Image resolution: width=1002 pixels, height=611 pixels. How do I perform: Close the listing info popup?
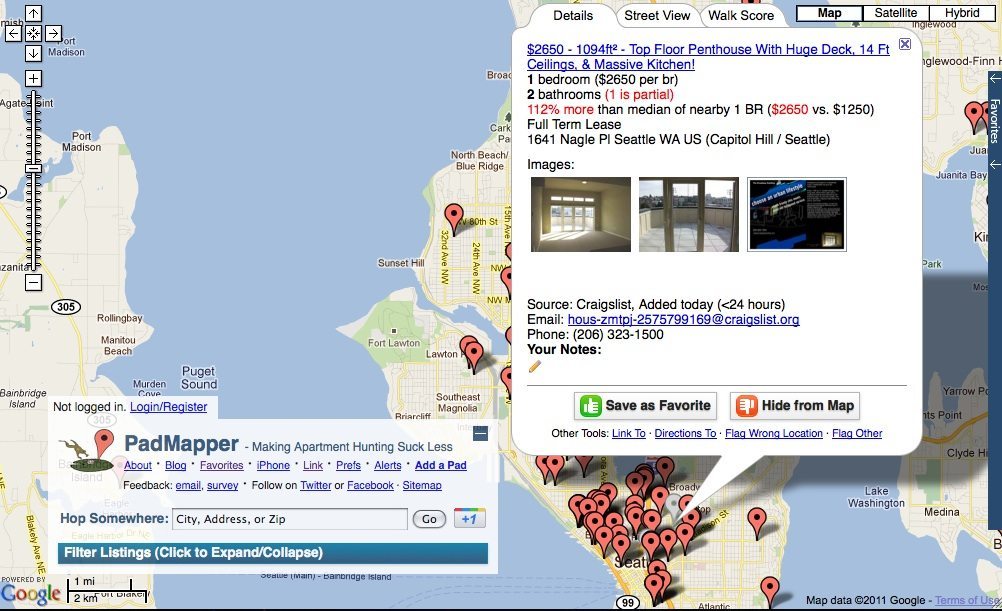pos(905,44)
